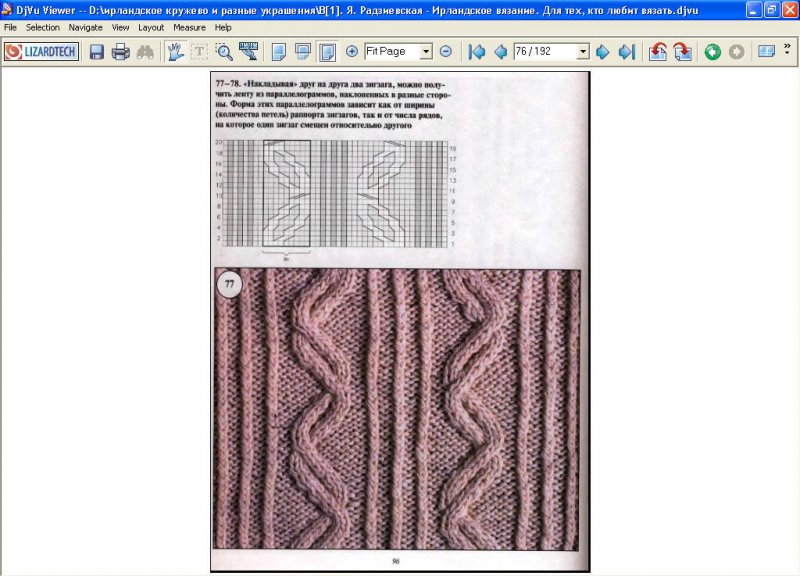Click the knitted cable pattern photo
Image resolution: width=800 pixels, height=576 pixels.
(x=397, y=409)
